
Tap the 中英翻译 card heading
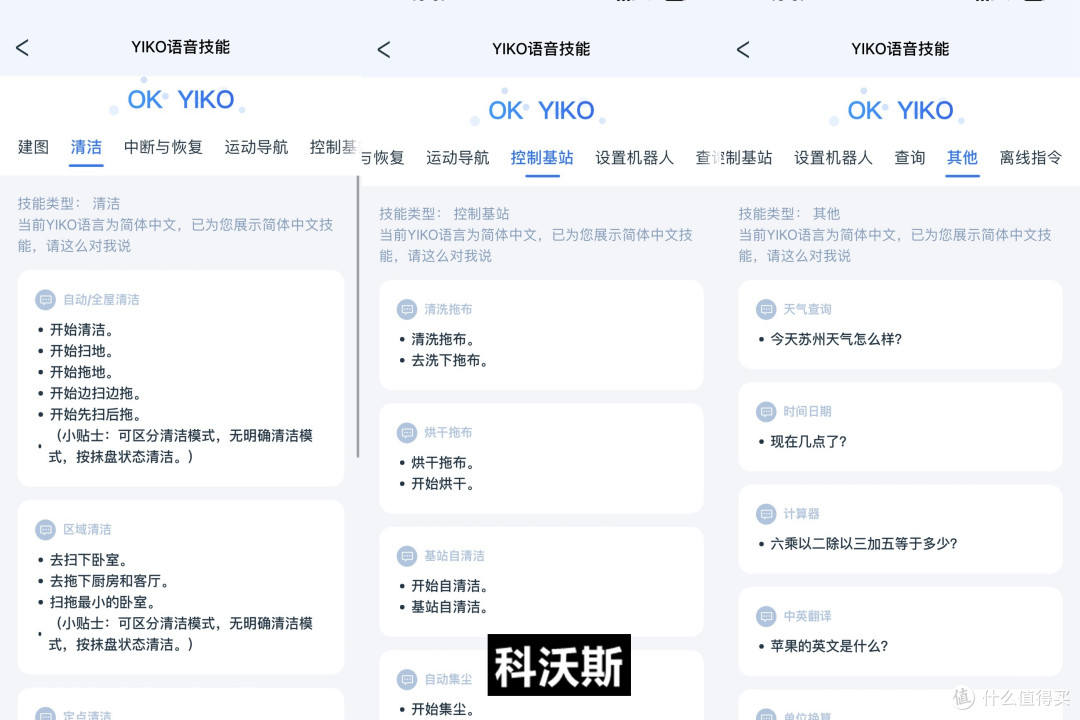click(x=807, y=616)
